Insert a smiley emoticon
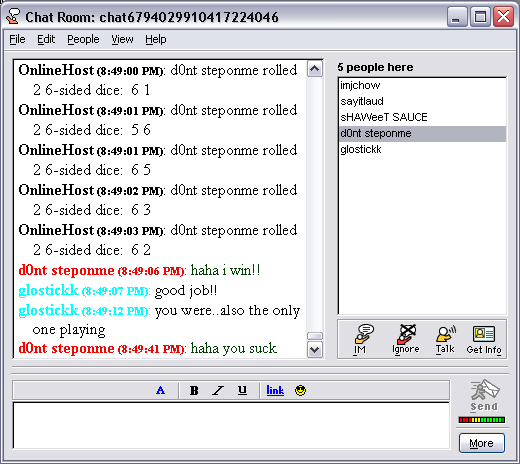The width and height of the screenshot is (520, 464). [300, 390]
